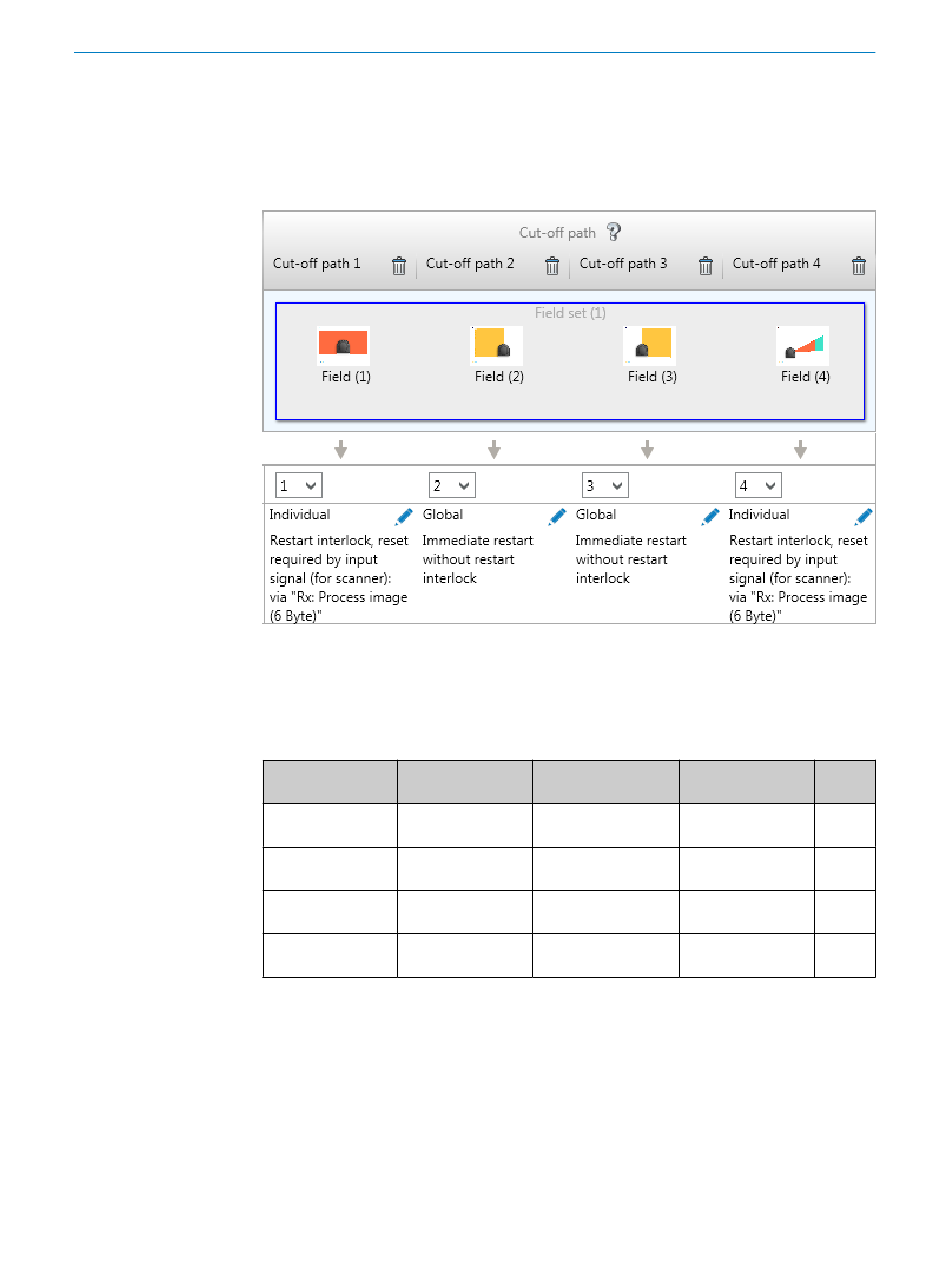Click the Cut-off path 1 header label
950x1277 pixels.
(x=317, y=264)
